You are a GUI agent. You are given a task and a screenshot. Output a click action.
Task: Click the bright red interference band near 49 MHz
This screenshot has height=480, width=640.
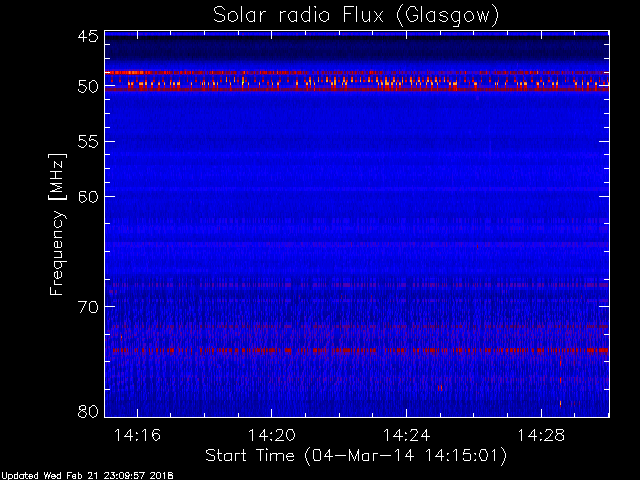coord(357,73)
